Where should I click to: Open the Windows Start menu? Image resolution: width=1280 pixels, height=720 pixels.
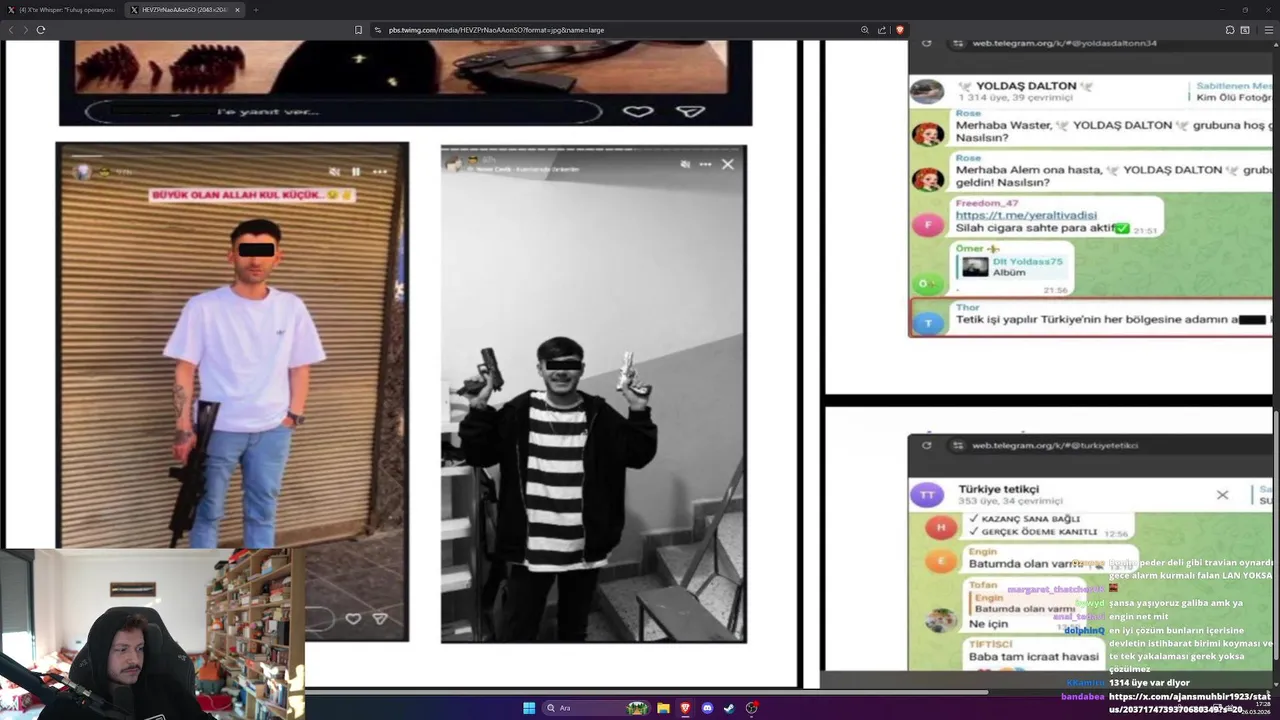pos(529,708)
